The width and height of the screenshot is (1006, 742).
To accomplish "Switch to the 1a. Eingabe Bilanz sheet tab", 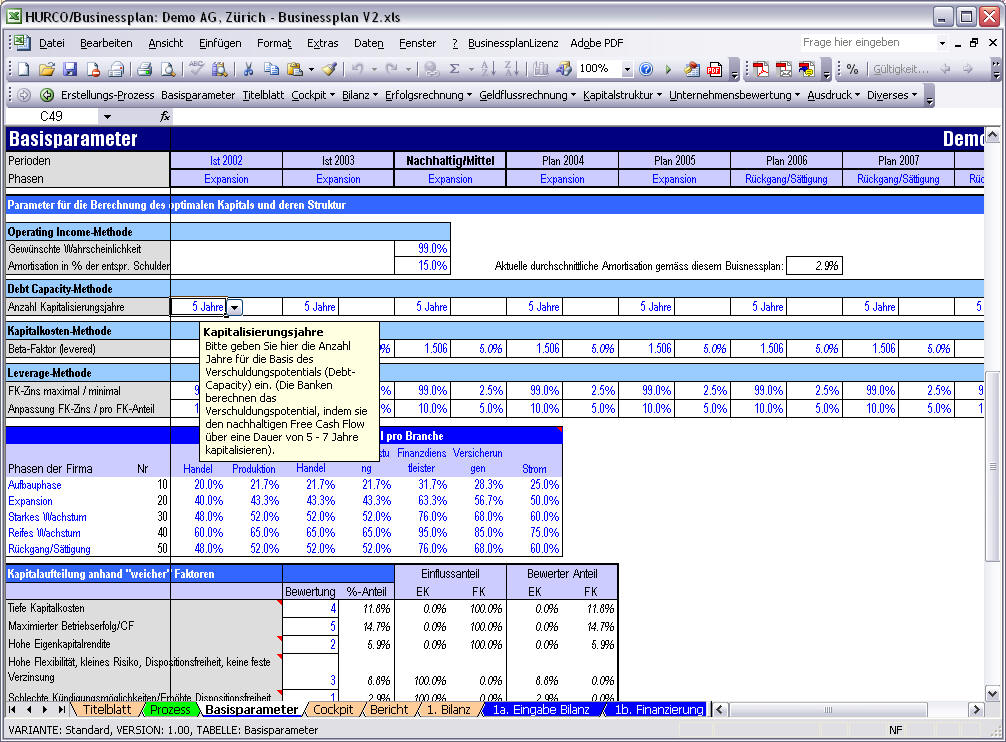I will coord(540,709).
